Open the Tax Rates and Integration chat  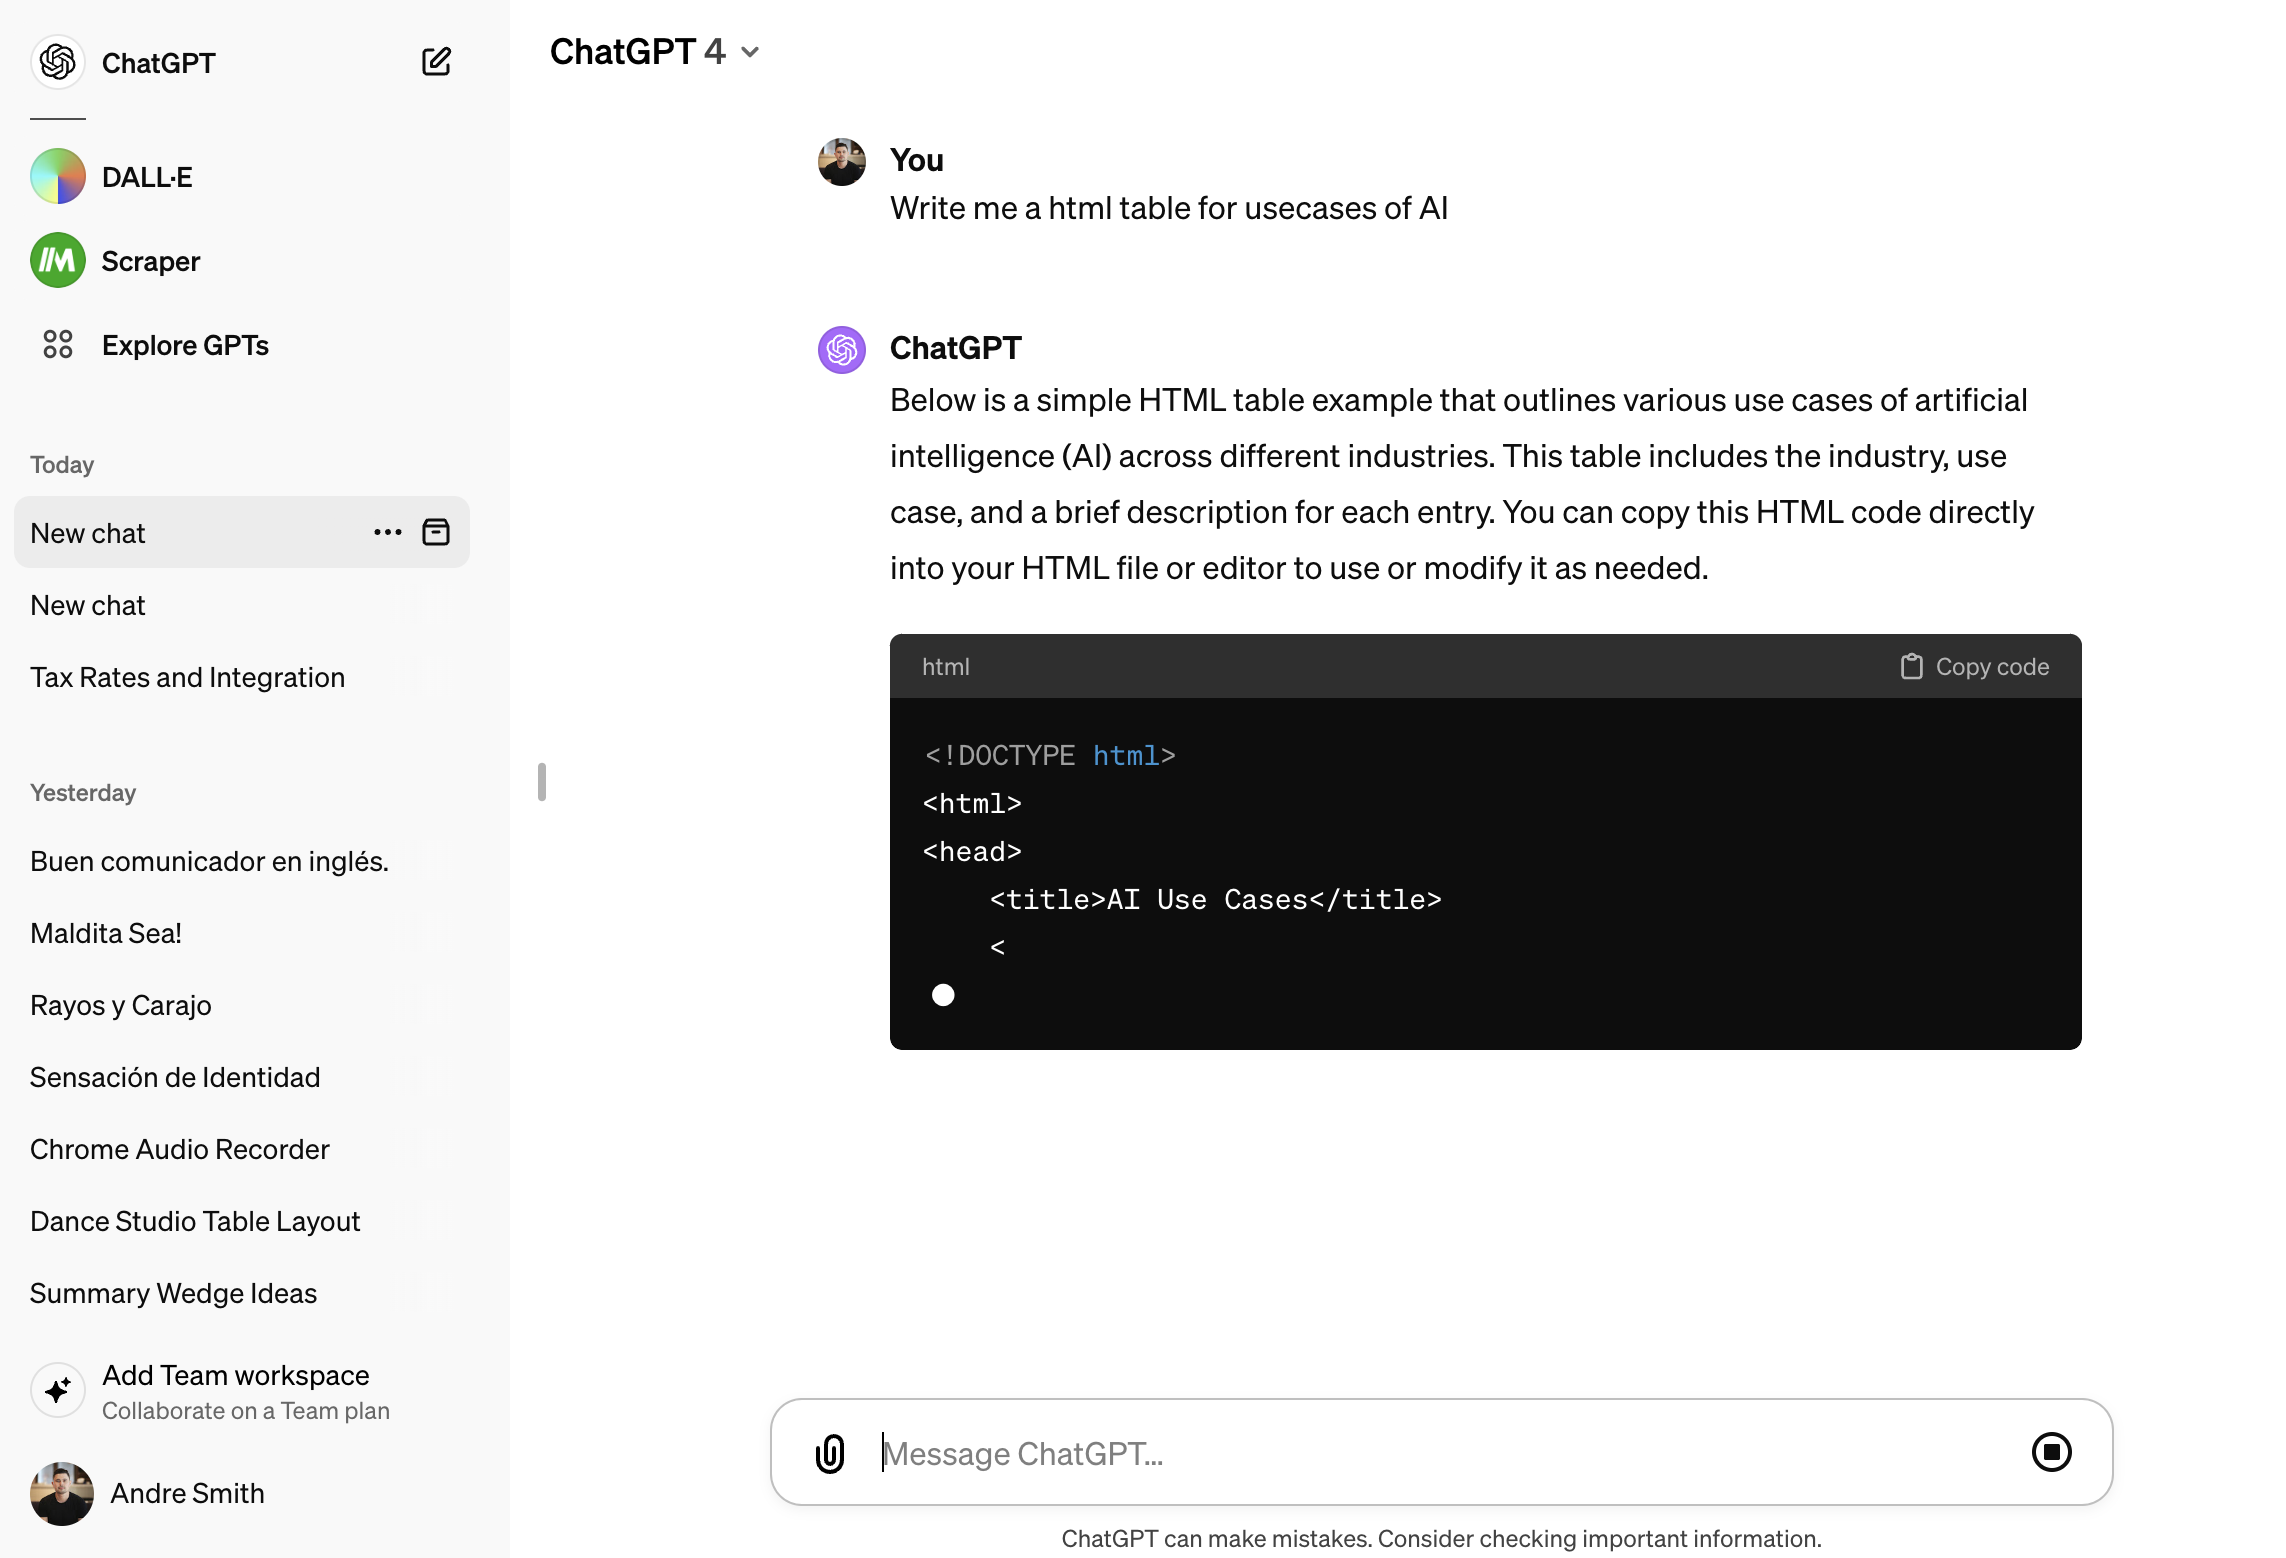coord(188,677)
